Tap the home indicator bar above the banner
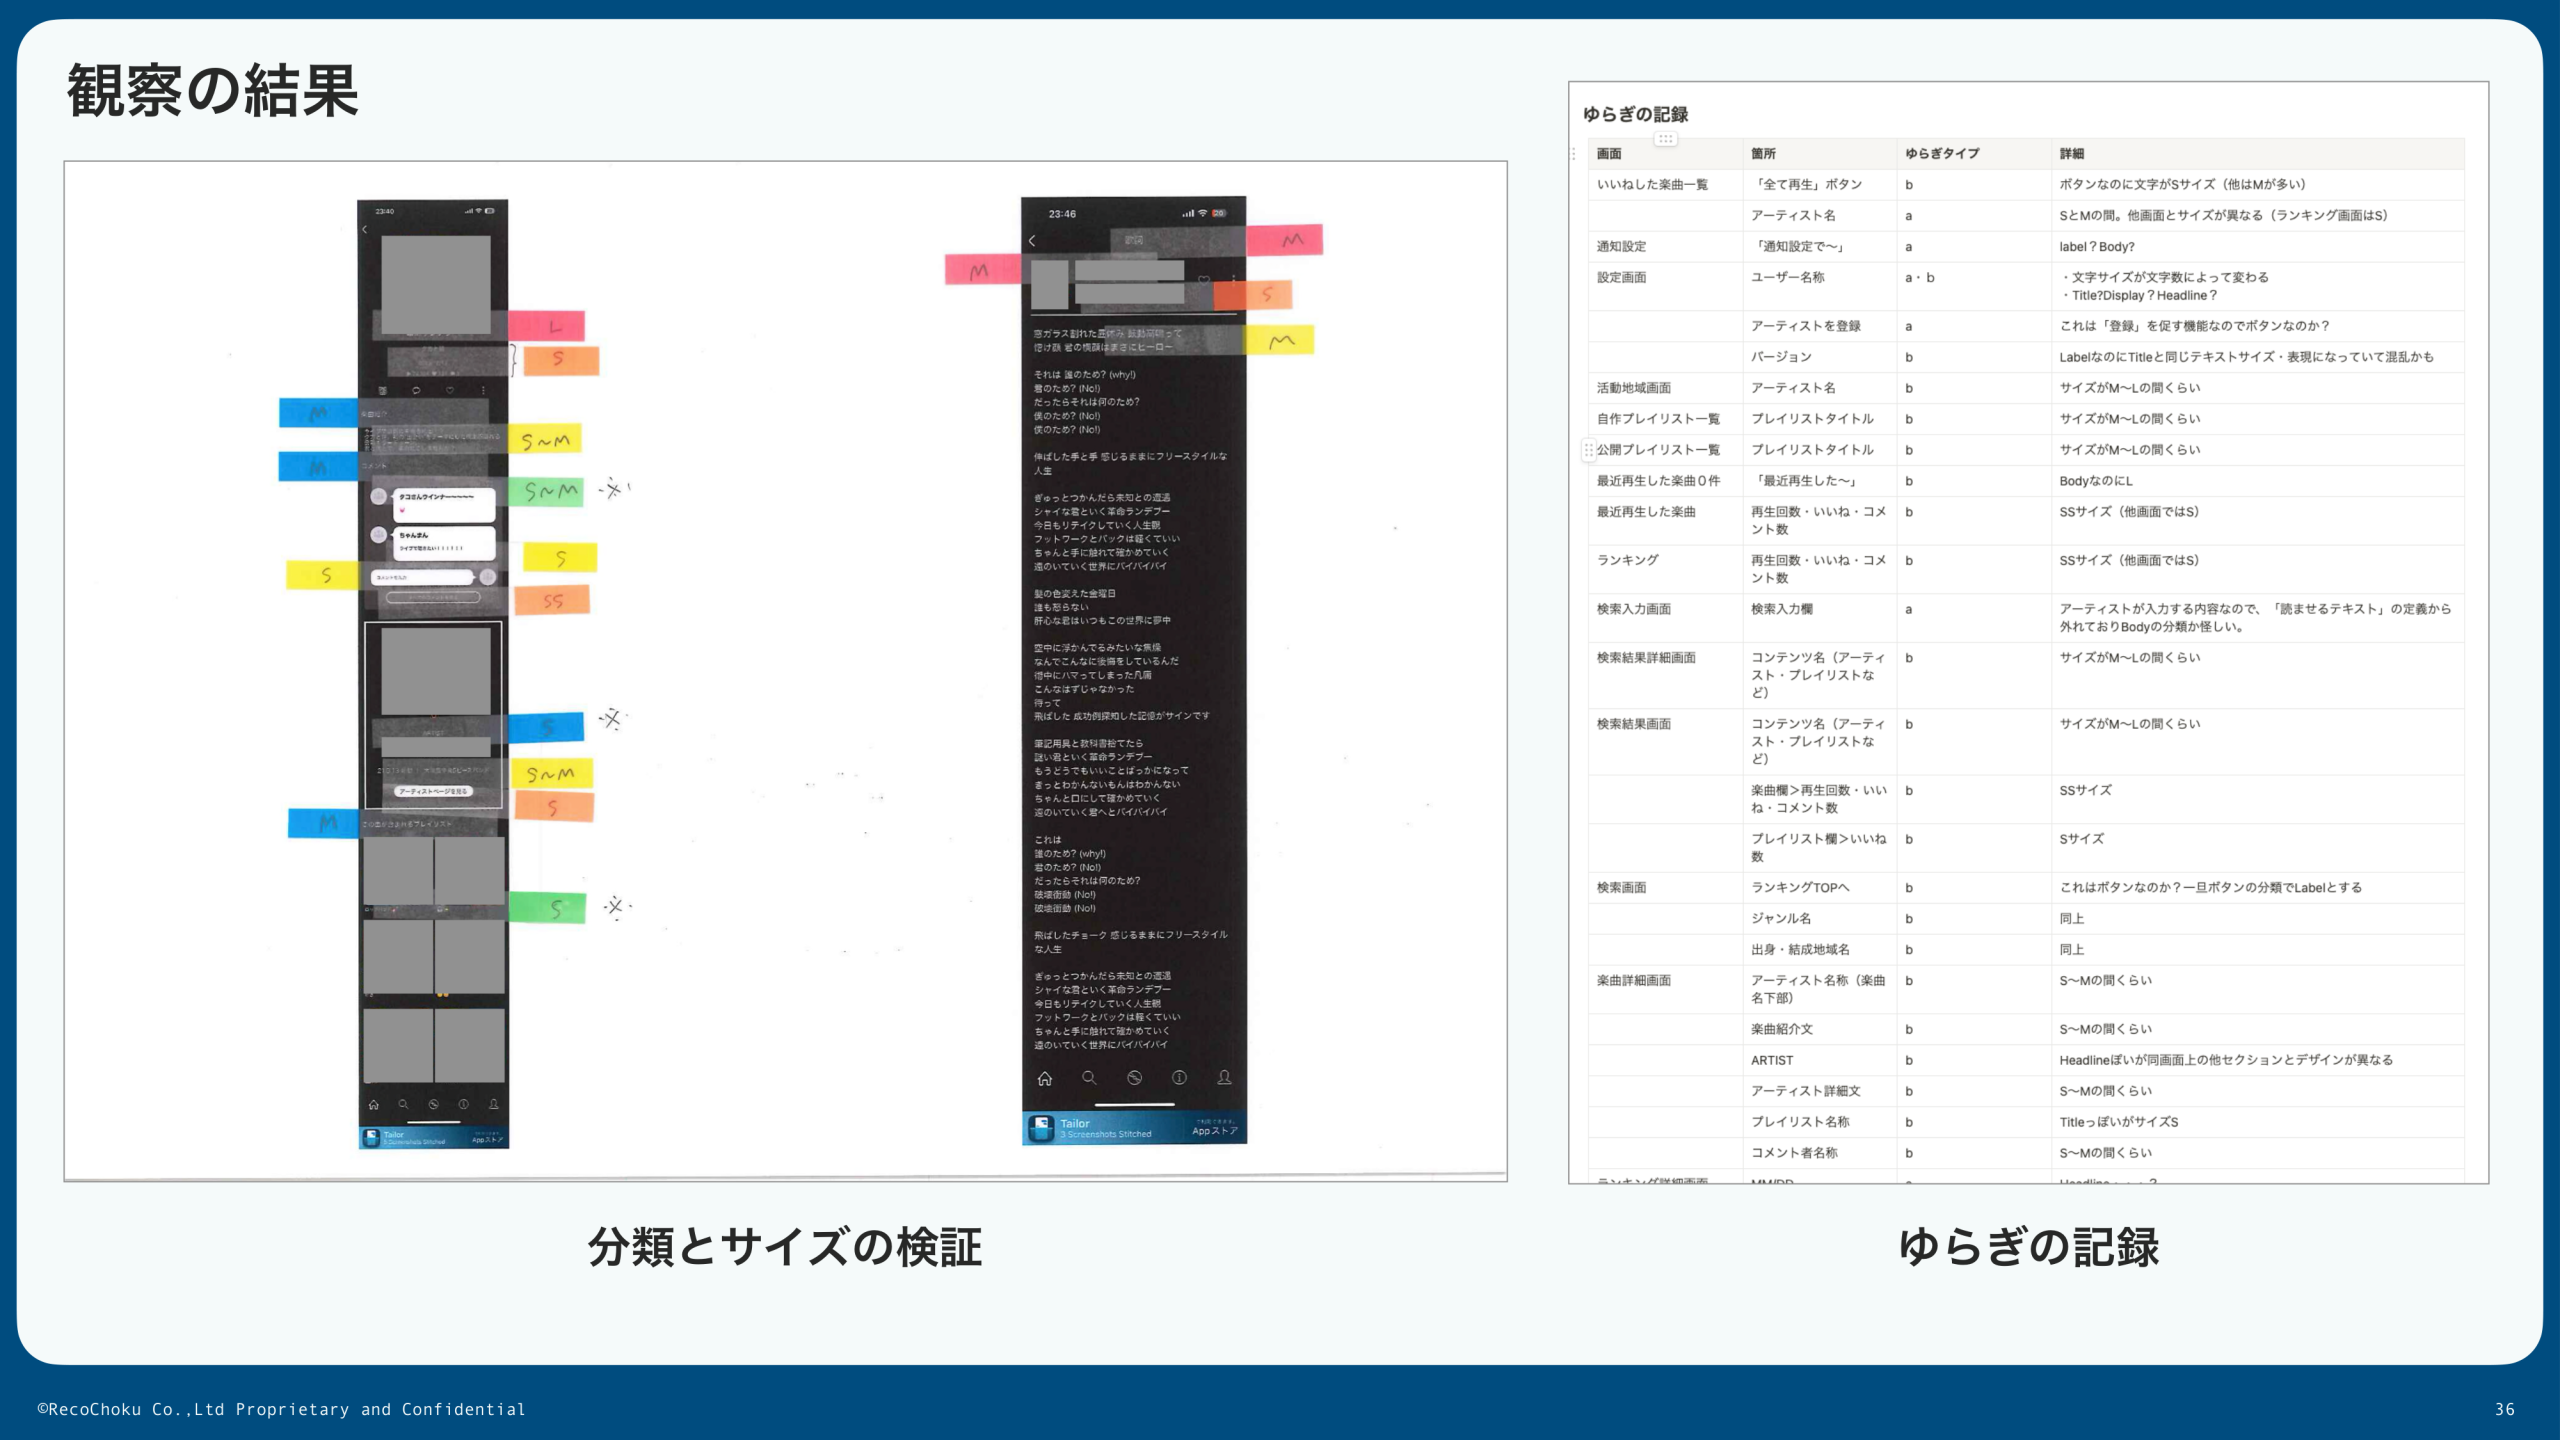Viewport: 2560px width, 1440px height. 1134,1104
